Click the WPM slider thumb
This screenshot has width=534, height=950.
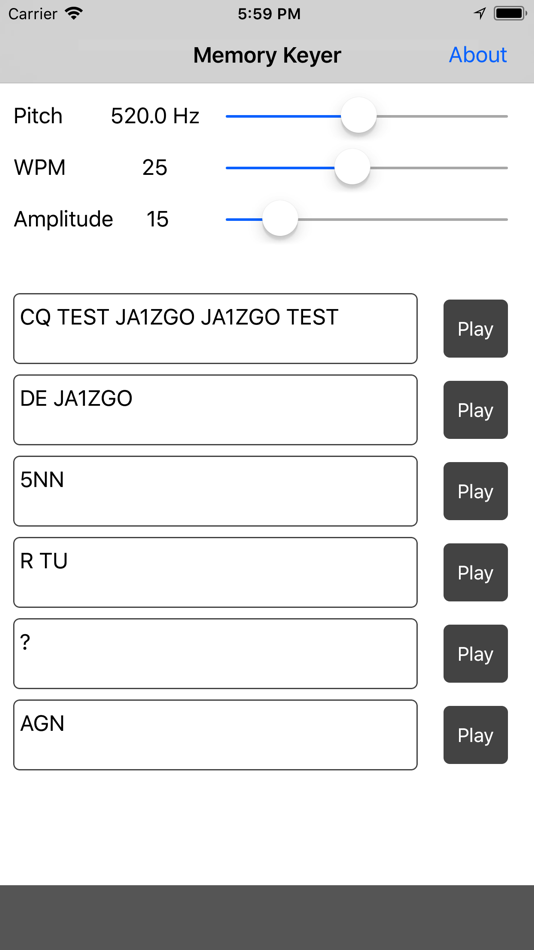tap(352, 167)
